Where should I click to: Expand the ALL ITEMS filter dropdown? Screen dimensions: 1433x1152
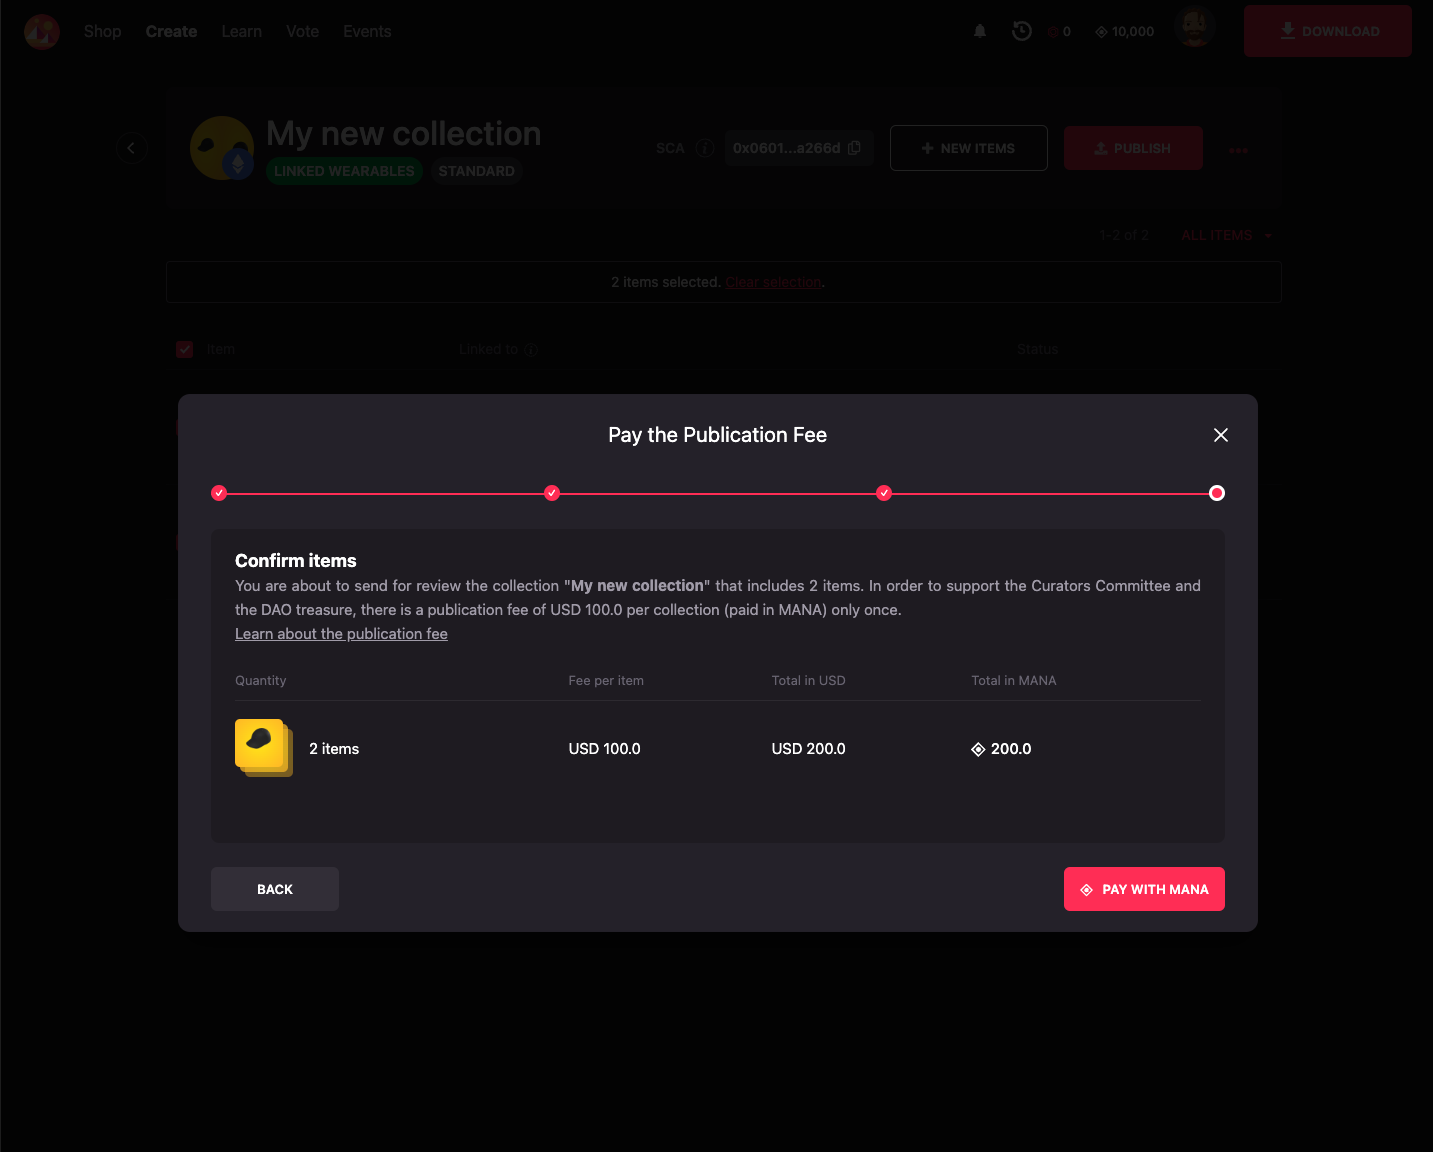(1226, 235)
